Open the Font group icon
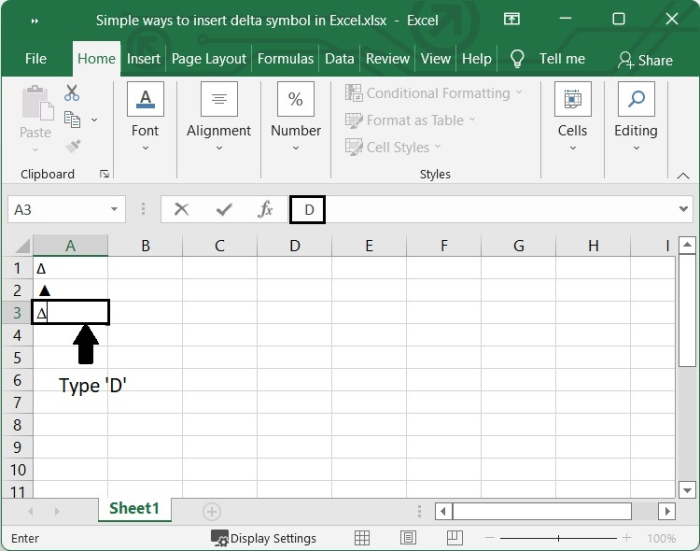This screenshot has width=700, height=551. pos(146,99)
